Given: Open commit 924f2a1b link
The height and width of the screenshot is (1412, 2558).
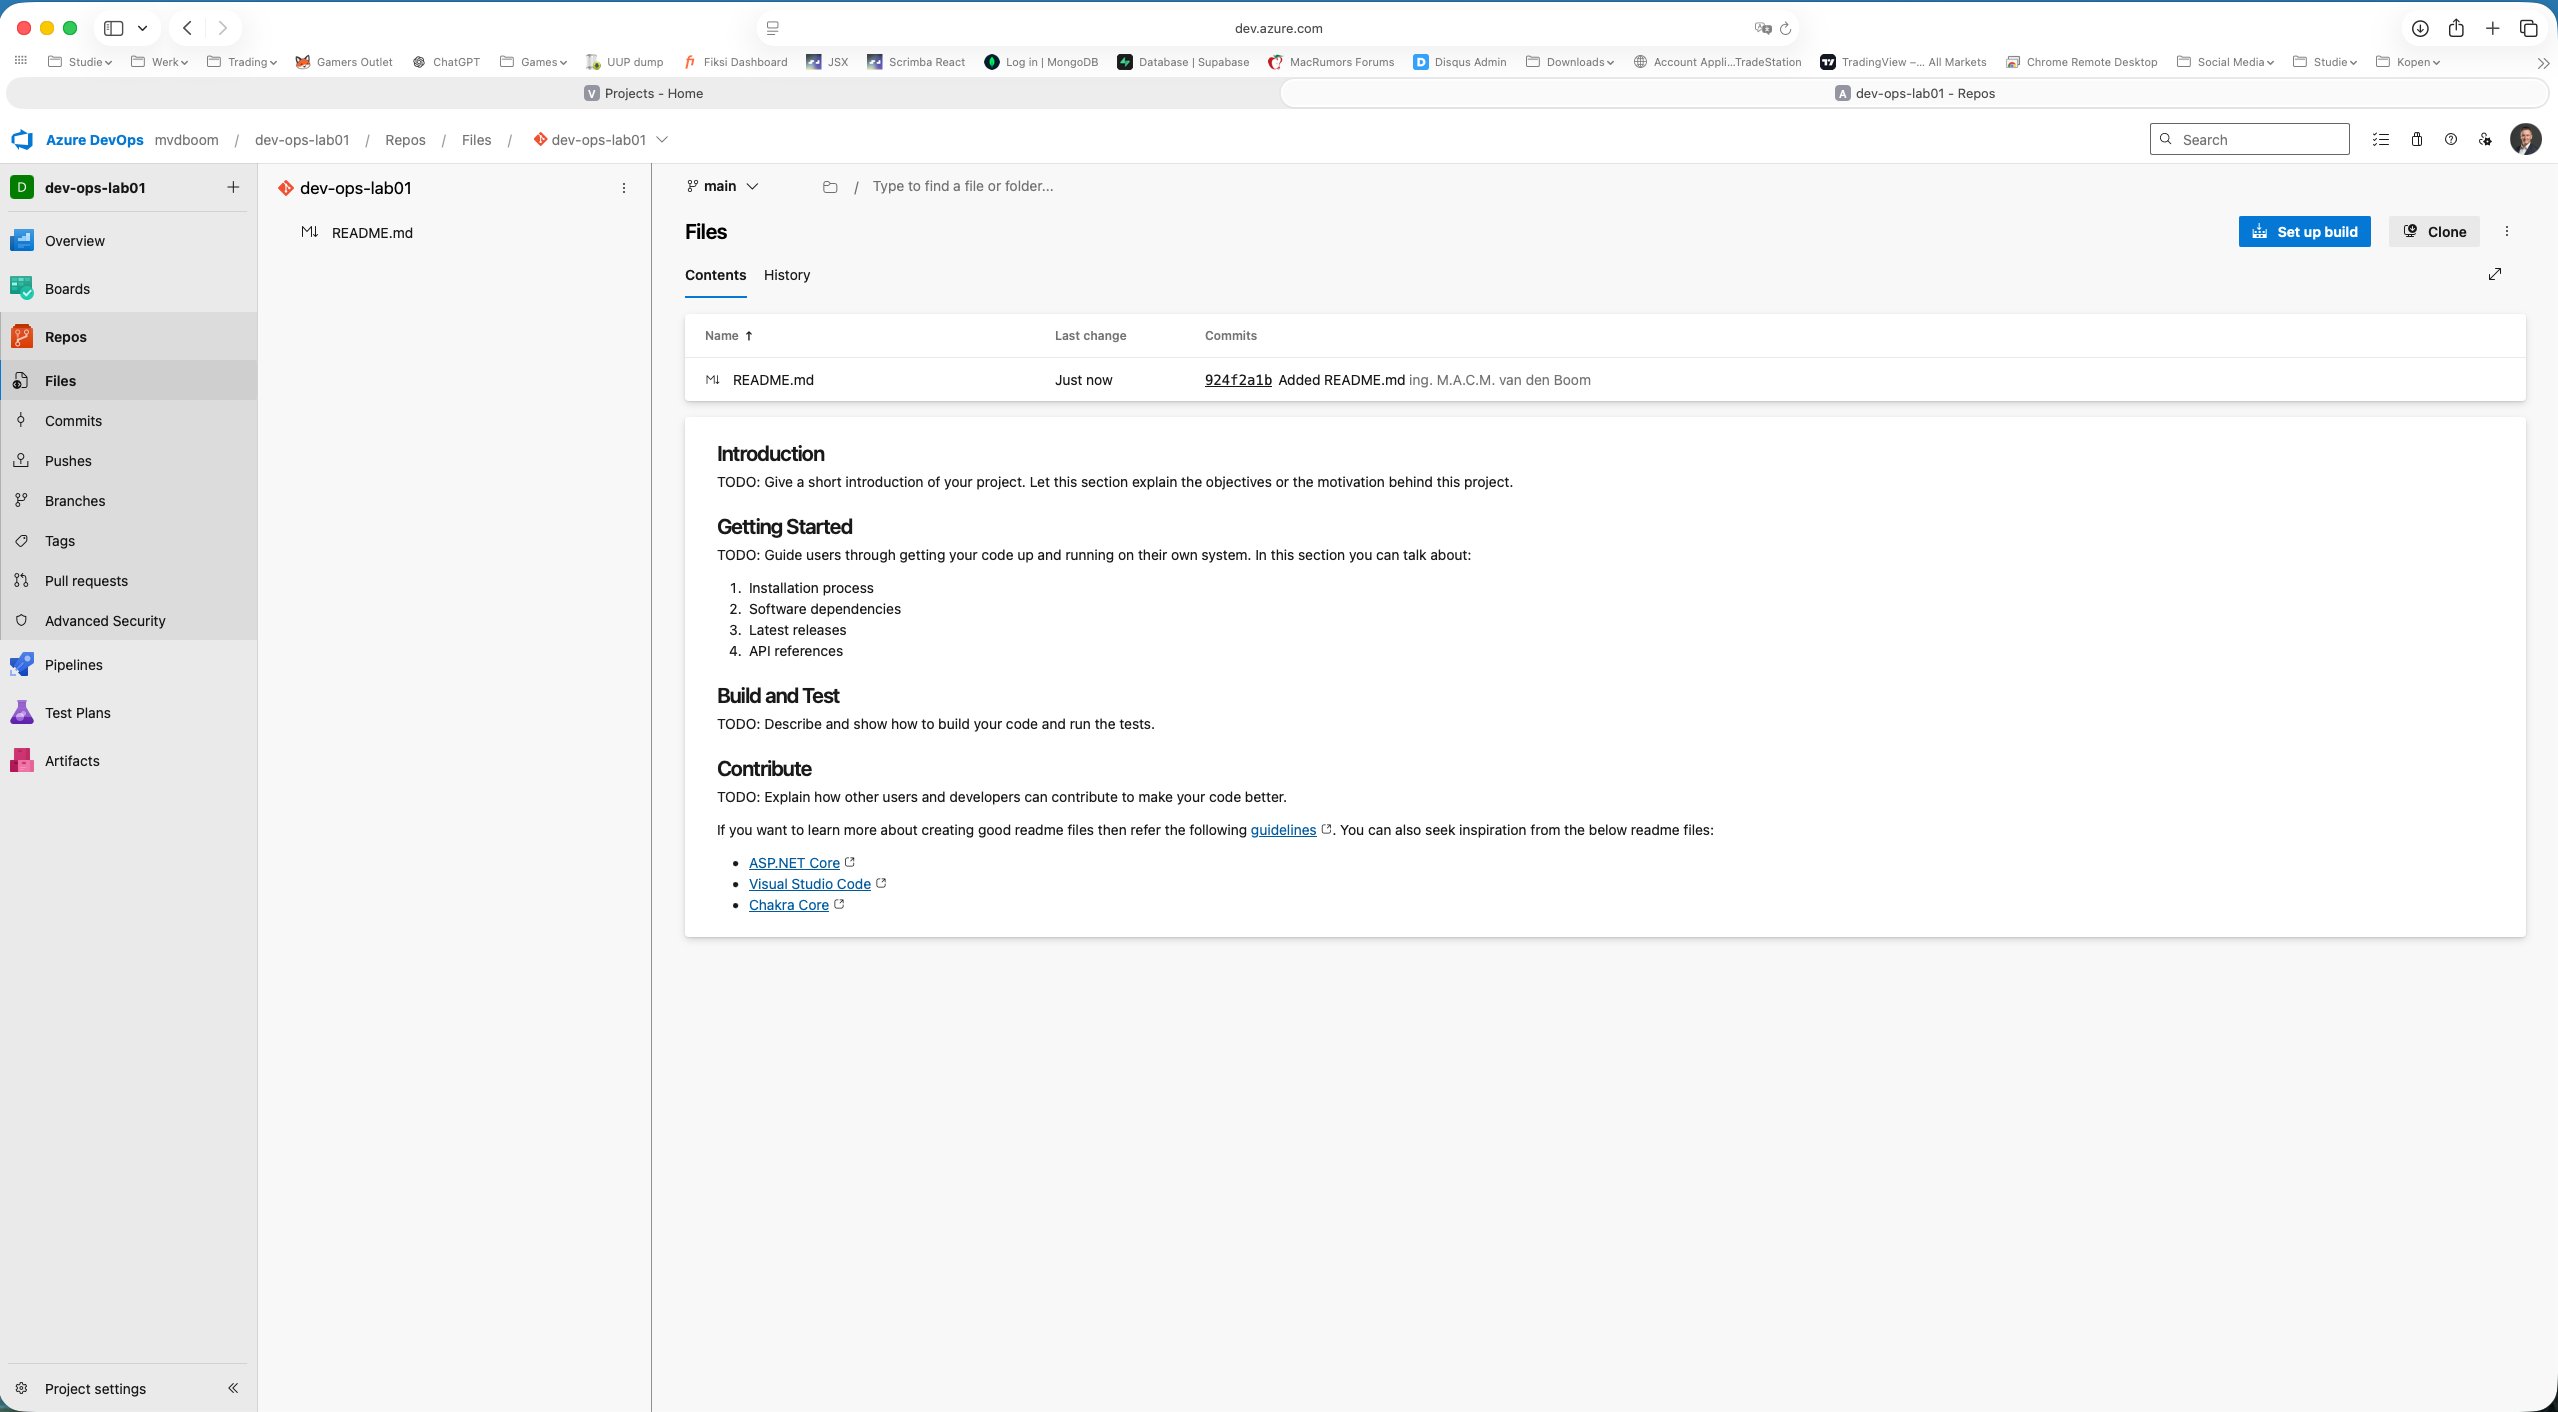Looking at the screenshot, I should click(x=1238, y=380).
